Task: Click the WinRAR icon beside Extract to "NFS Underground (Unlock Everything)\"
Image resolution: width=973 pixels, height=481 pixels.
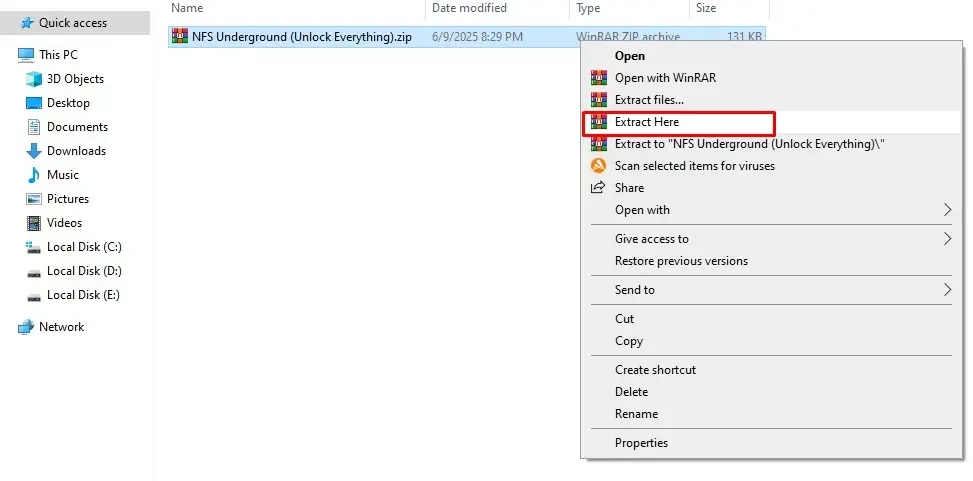Action: tap(598, 144)
